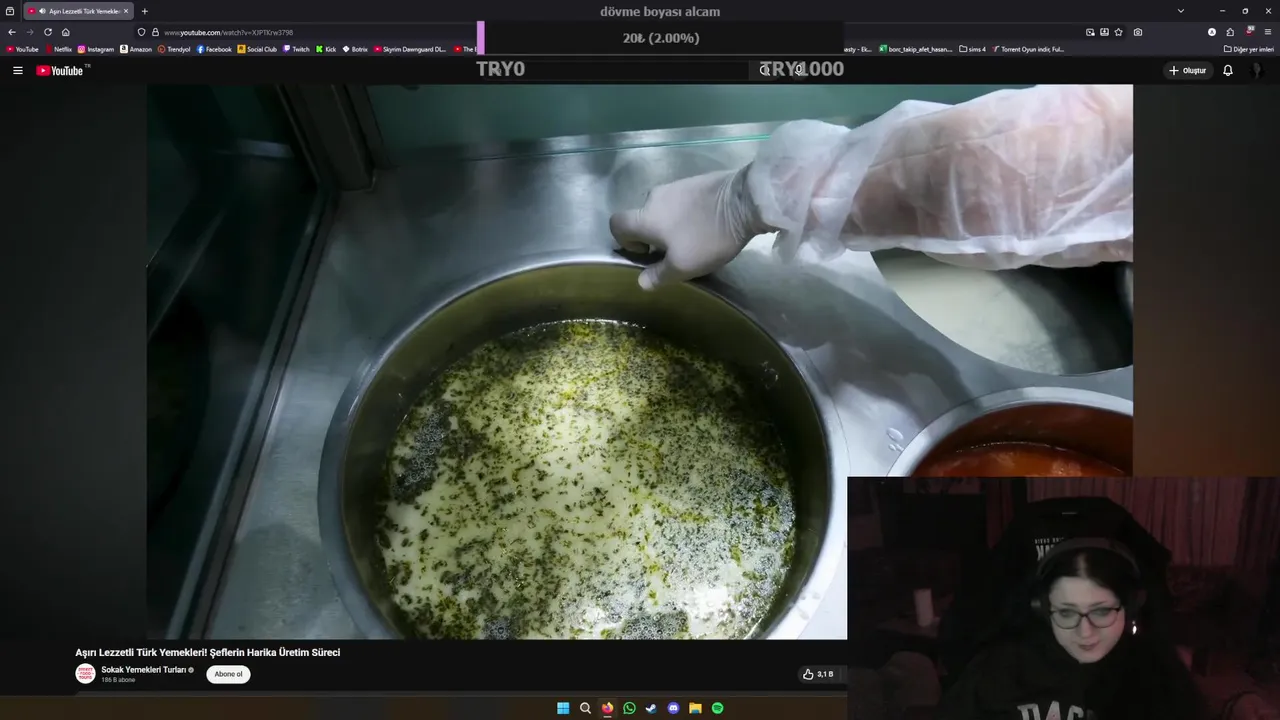Show site security shield information

[141, 32]
